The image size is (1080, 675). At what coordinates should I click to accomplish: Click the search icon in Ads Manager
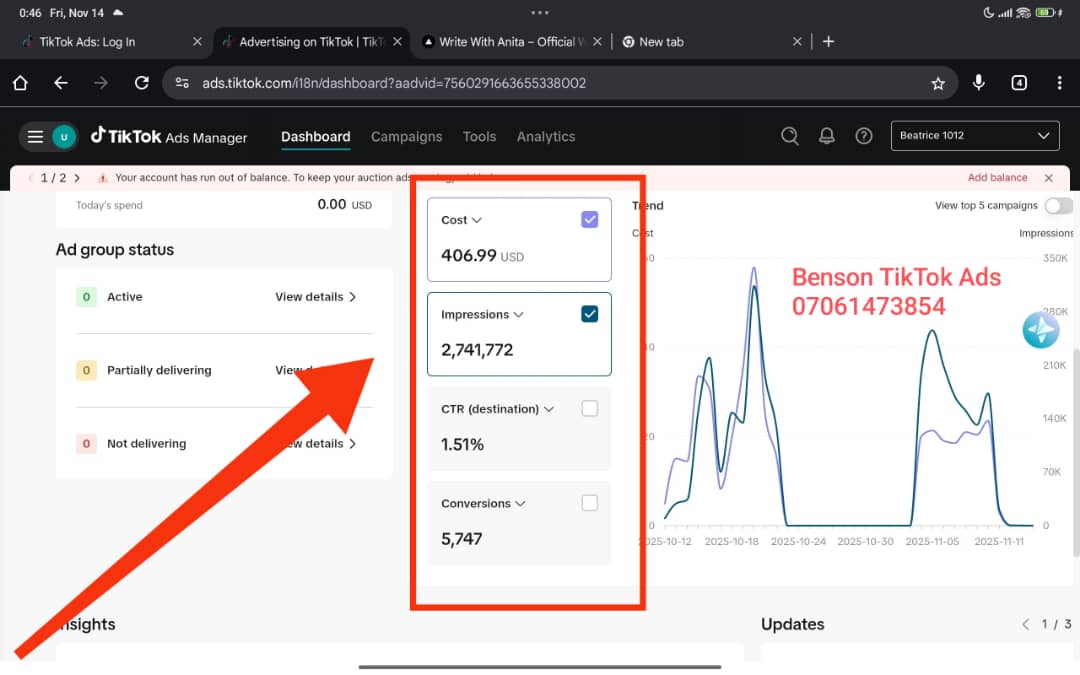point(790,136)
